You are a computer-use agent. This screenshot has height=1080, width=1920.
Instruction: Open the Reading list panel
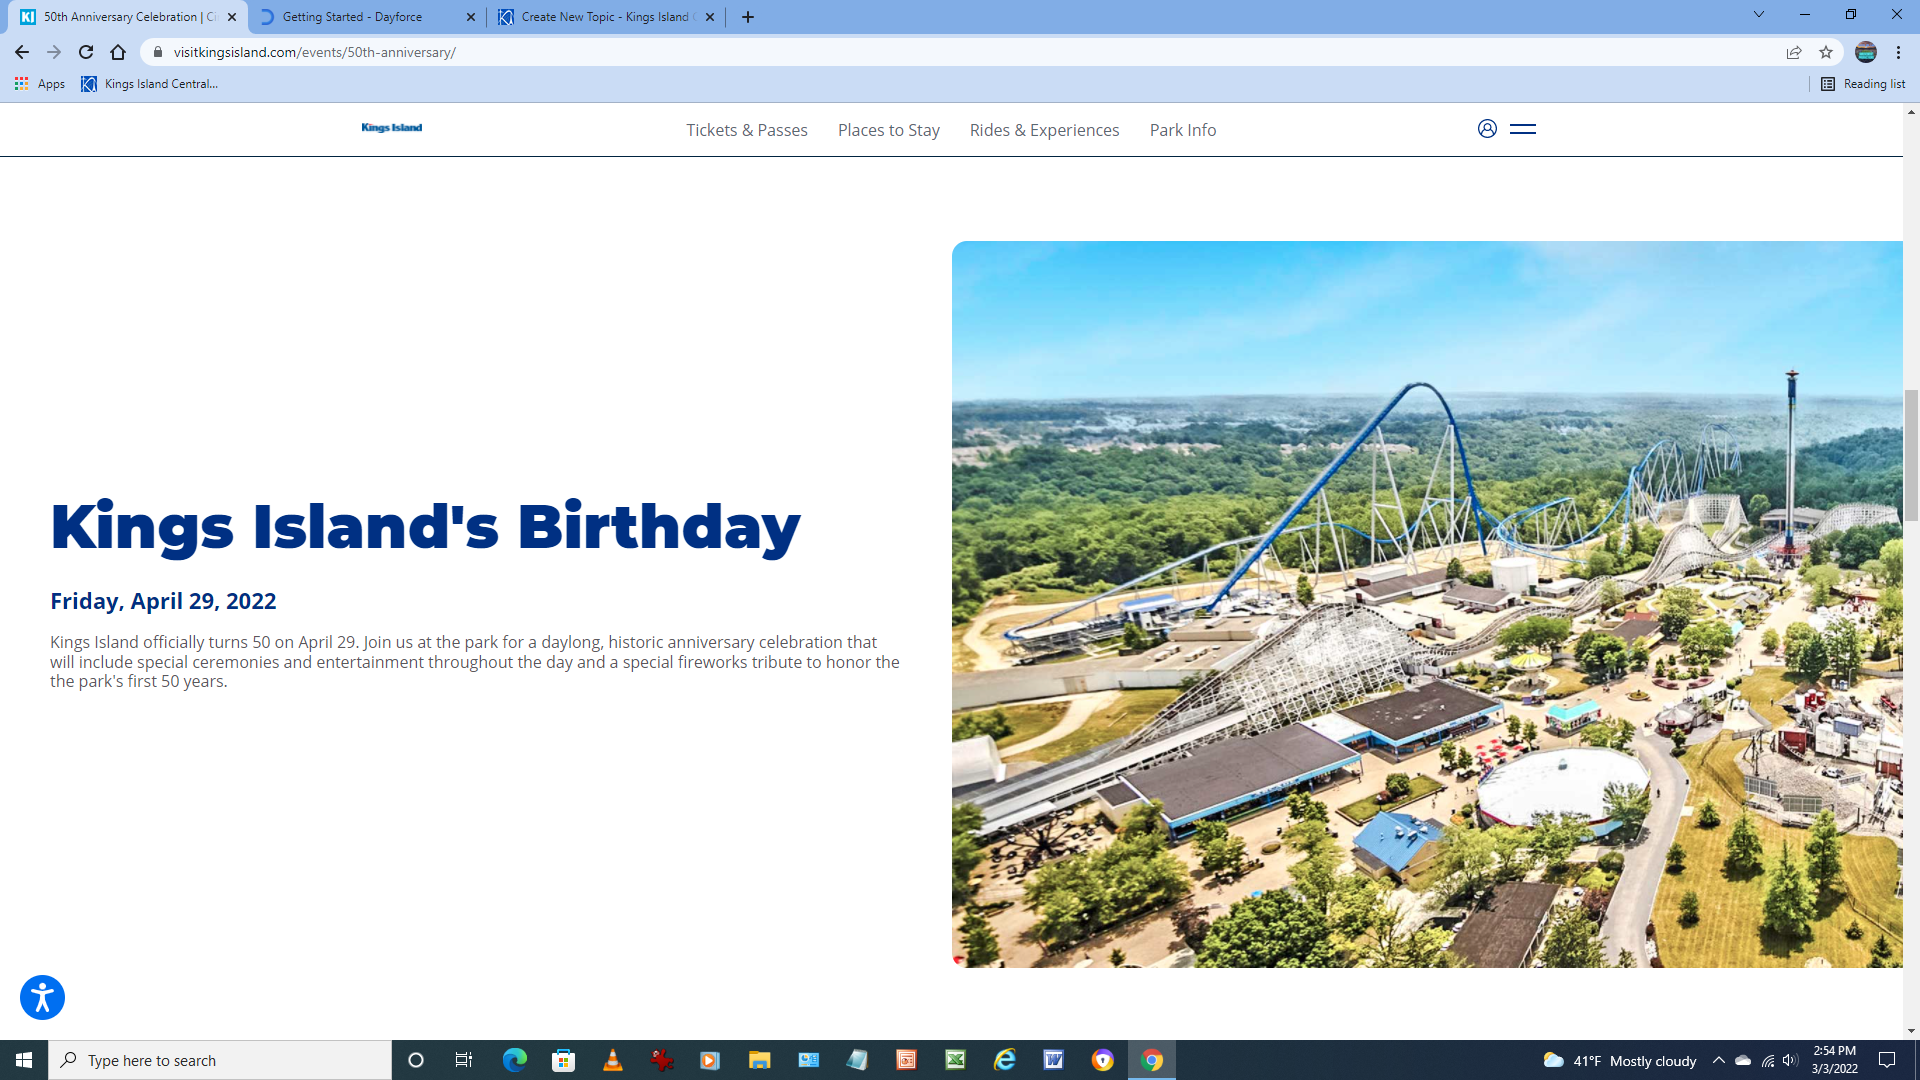coord(1864,84)
